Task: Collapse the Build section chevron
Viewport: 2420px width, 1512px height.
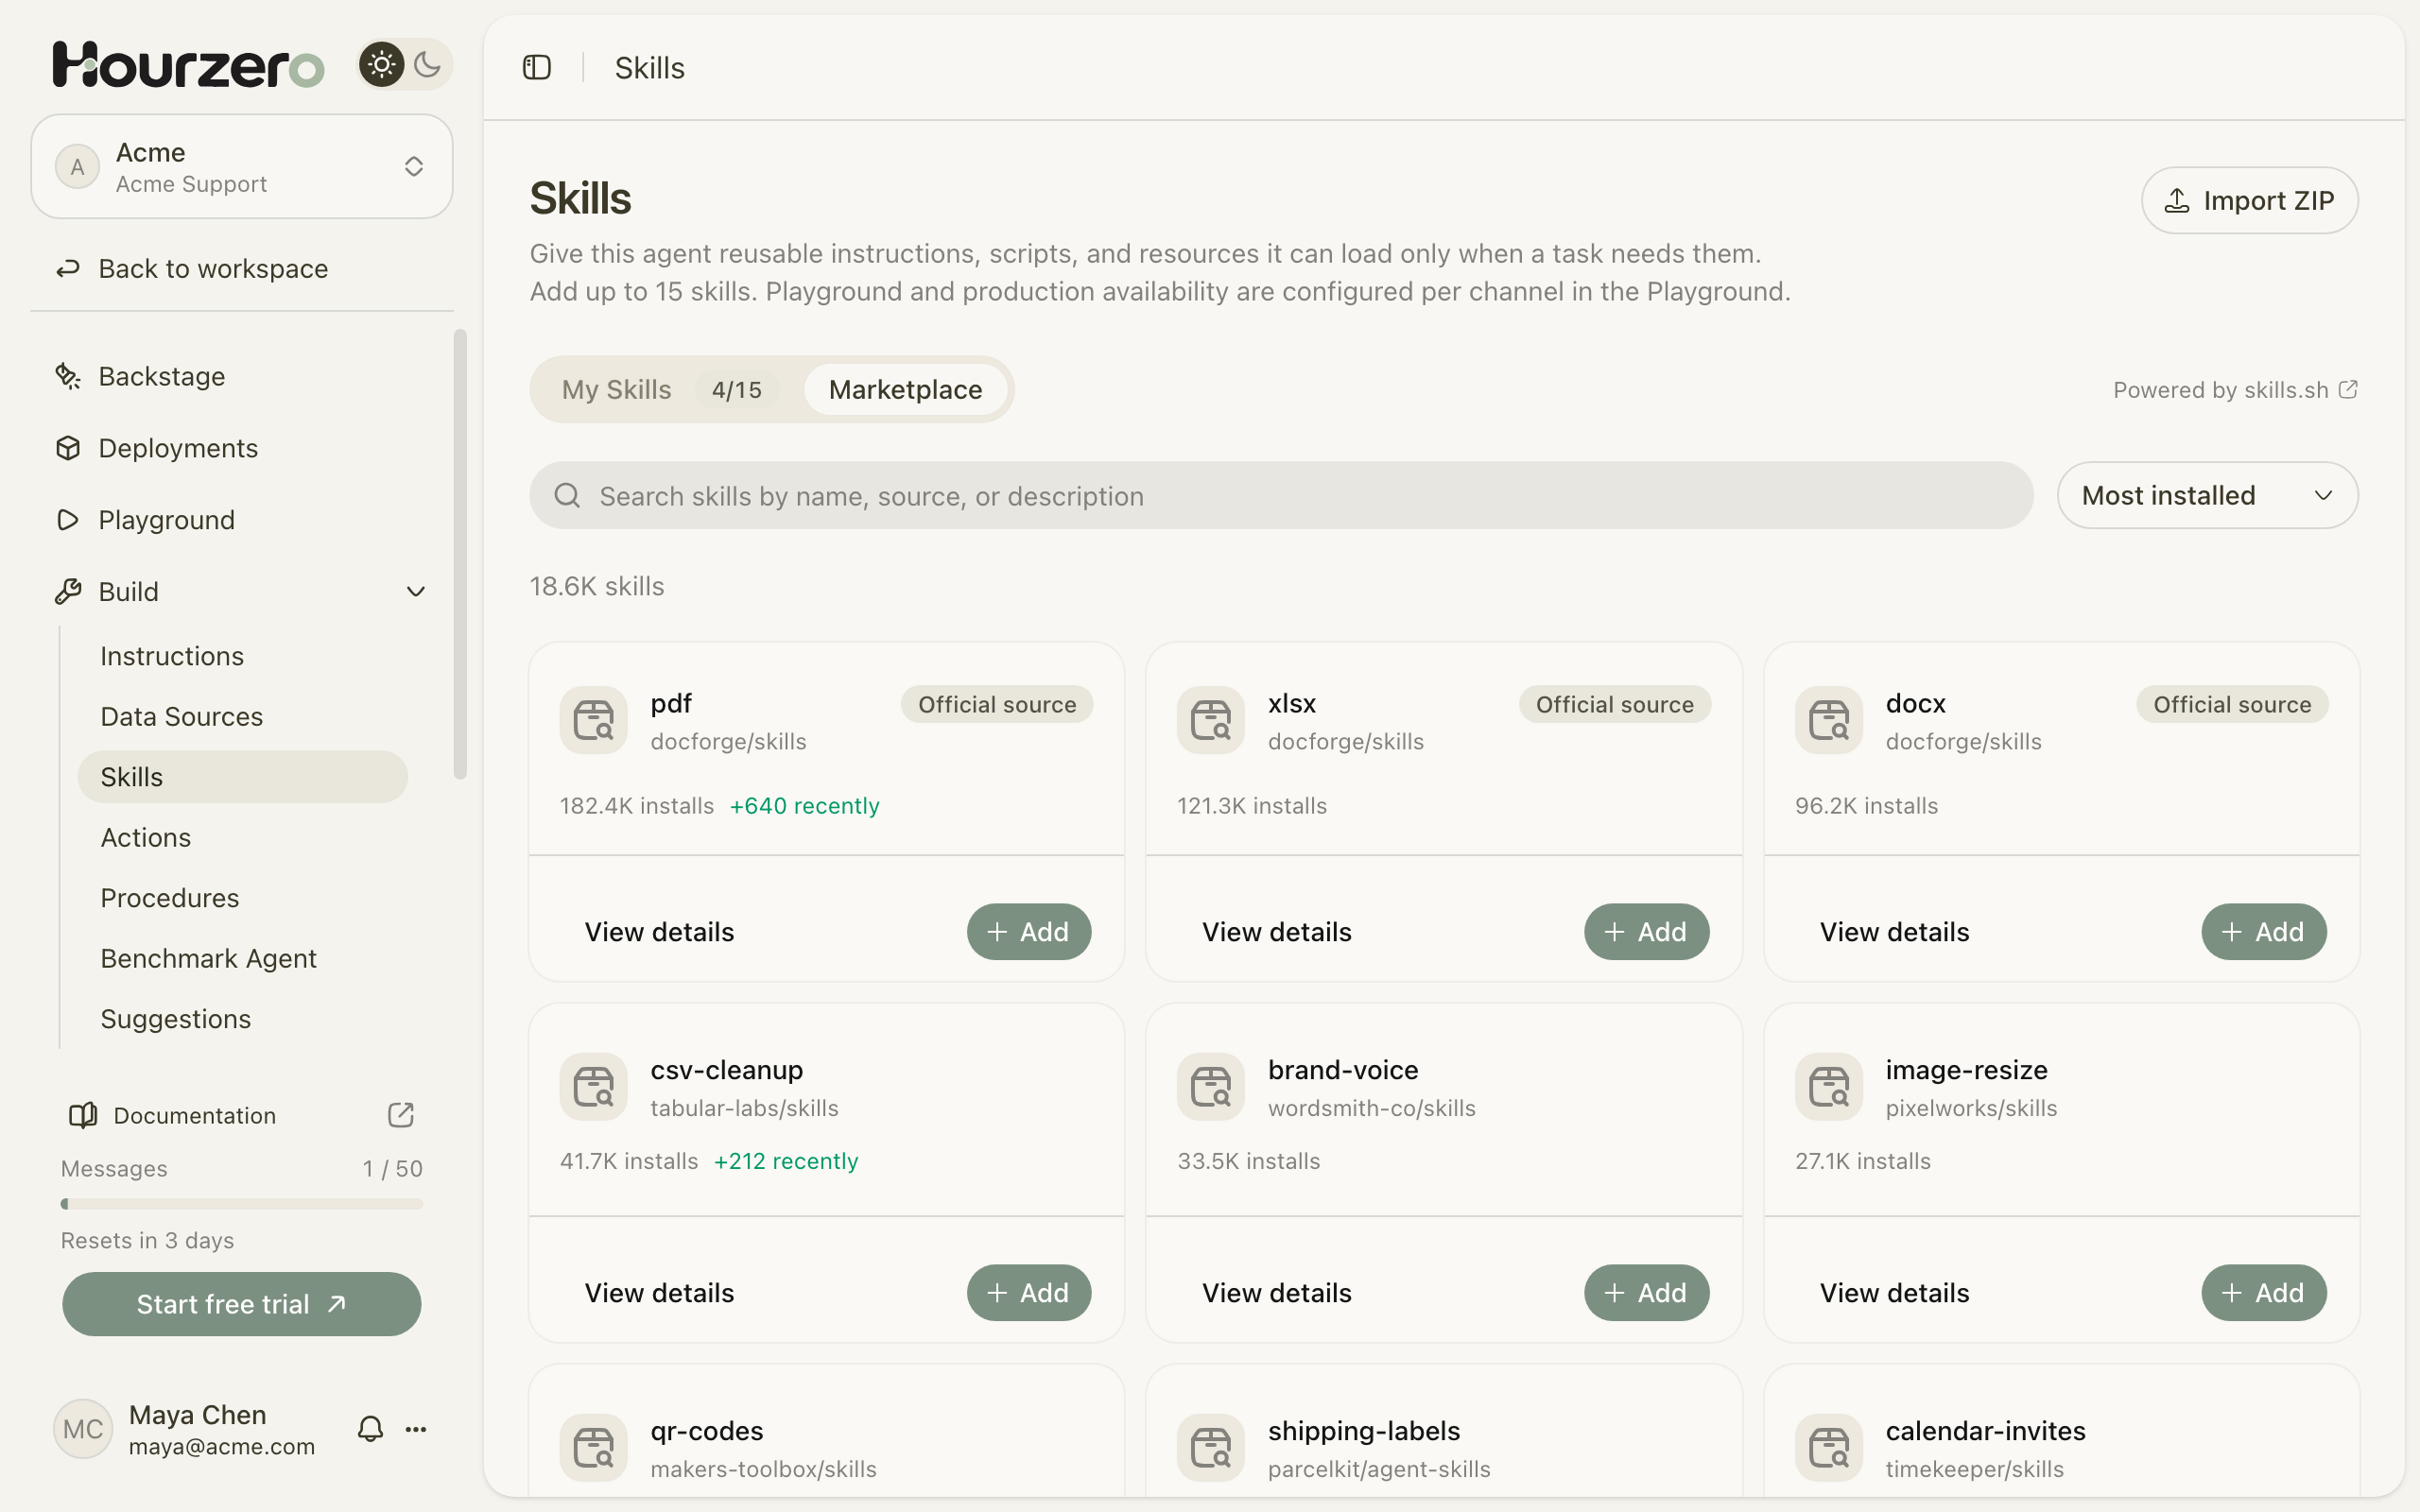Action: (x=416, y=592)
